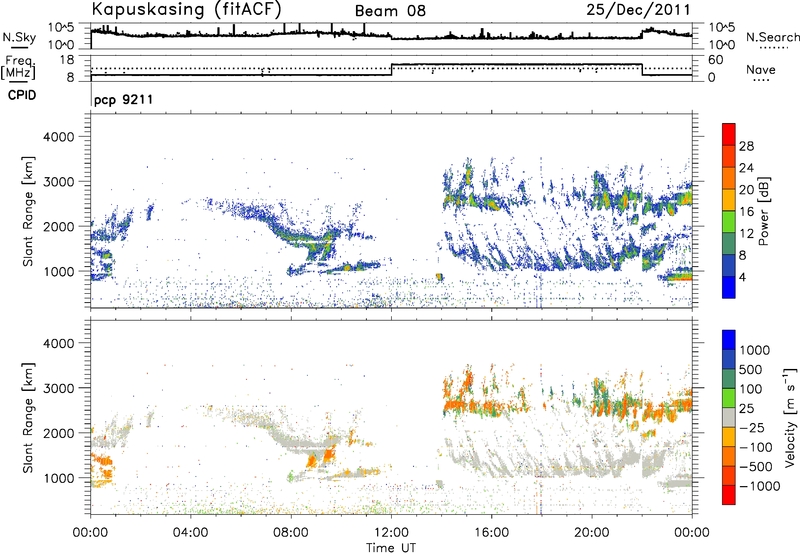
Task: Click the "-25" value on velocity colorbar
Action: [753, 428]
